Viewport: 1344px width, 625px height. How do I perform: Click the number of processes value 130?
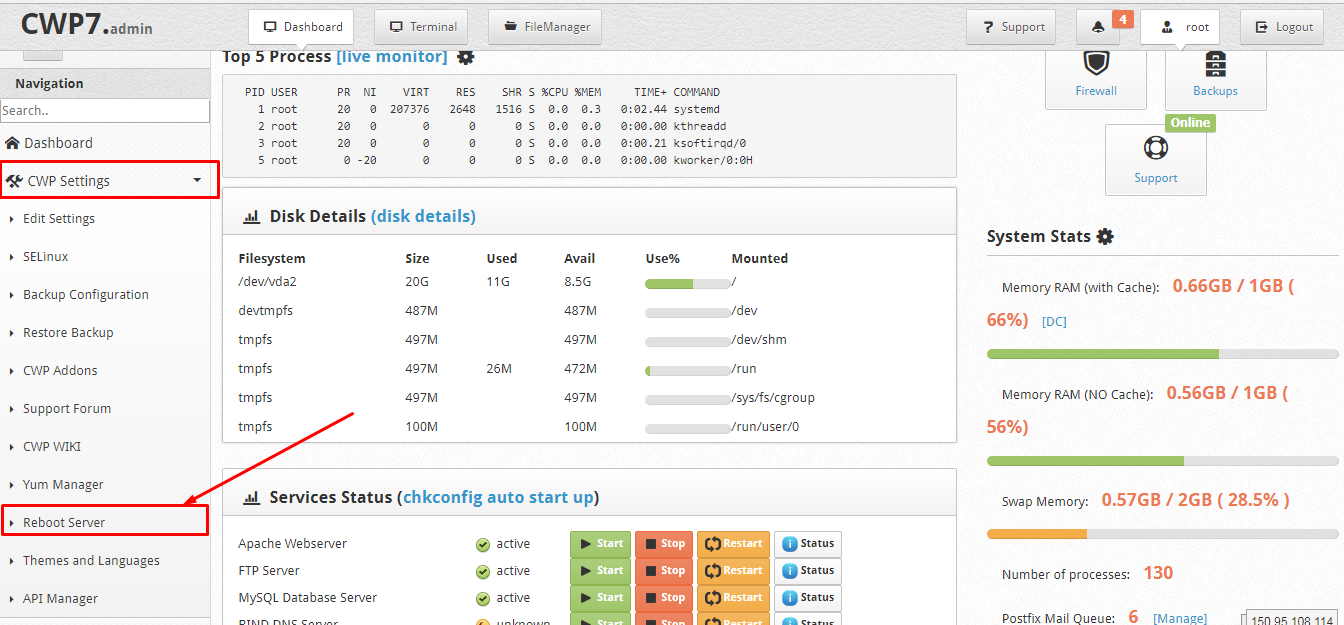1158,573
